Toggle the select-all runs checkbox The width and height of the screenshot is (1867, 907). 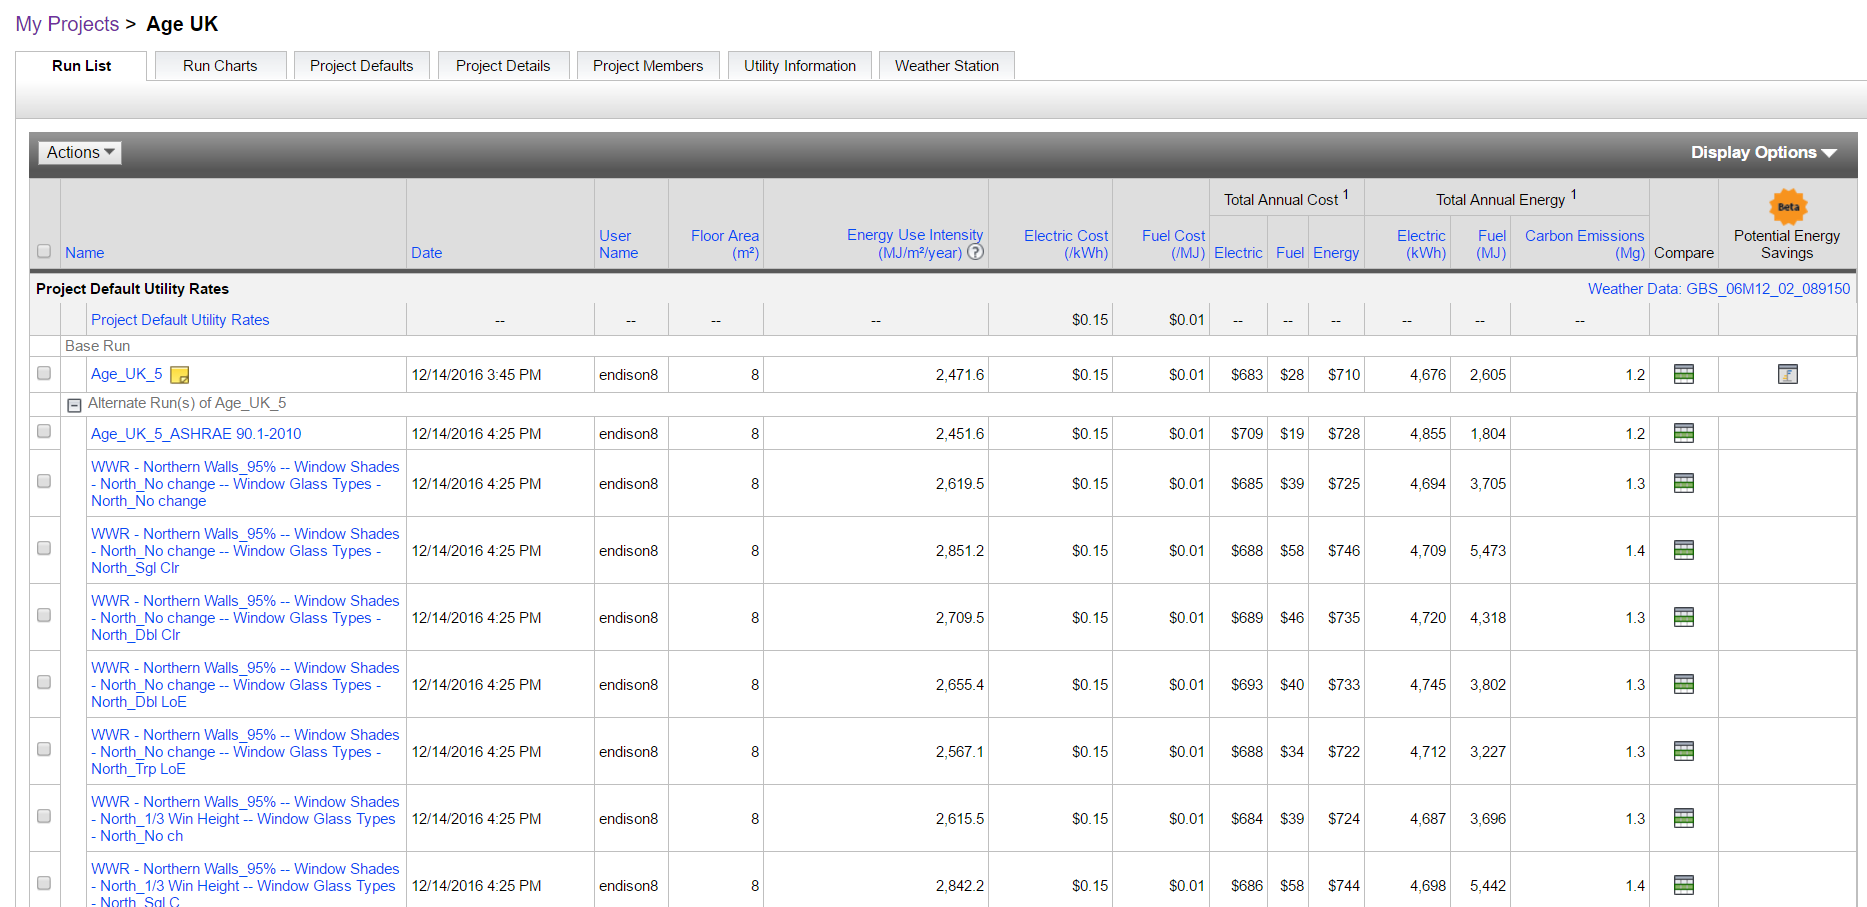[44, 252]
